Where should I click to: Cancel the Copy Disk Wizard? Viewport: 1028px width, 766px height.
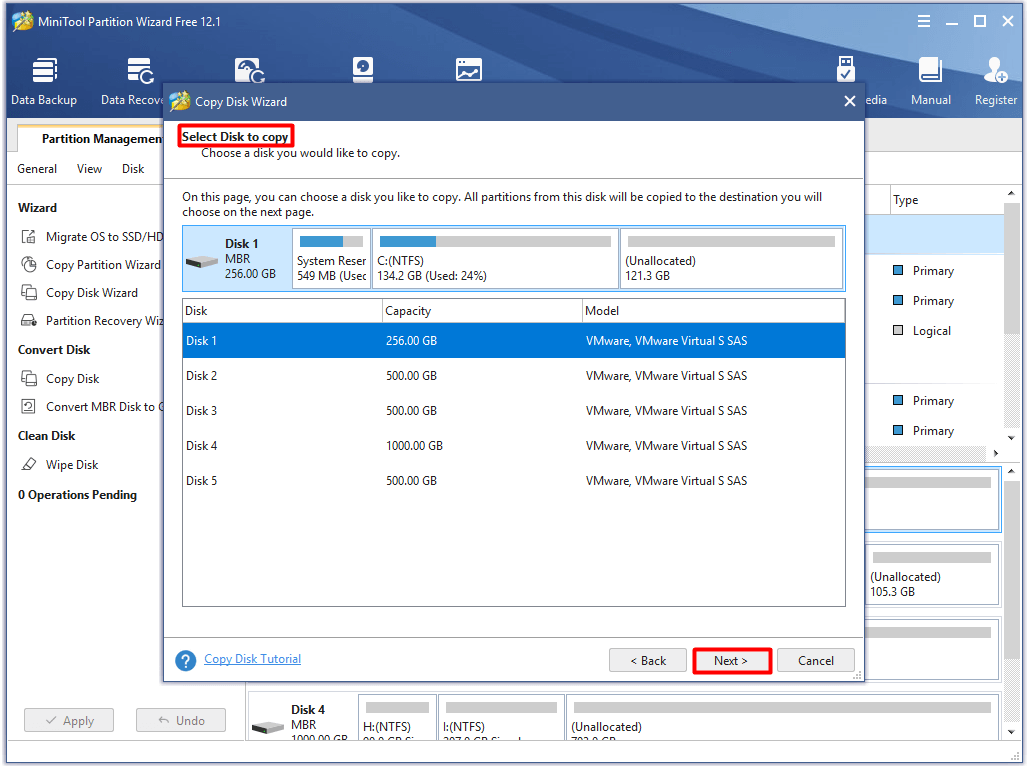click(x=816, y=660)
